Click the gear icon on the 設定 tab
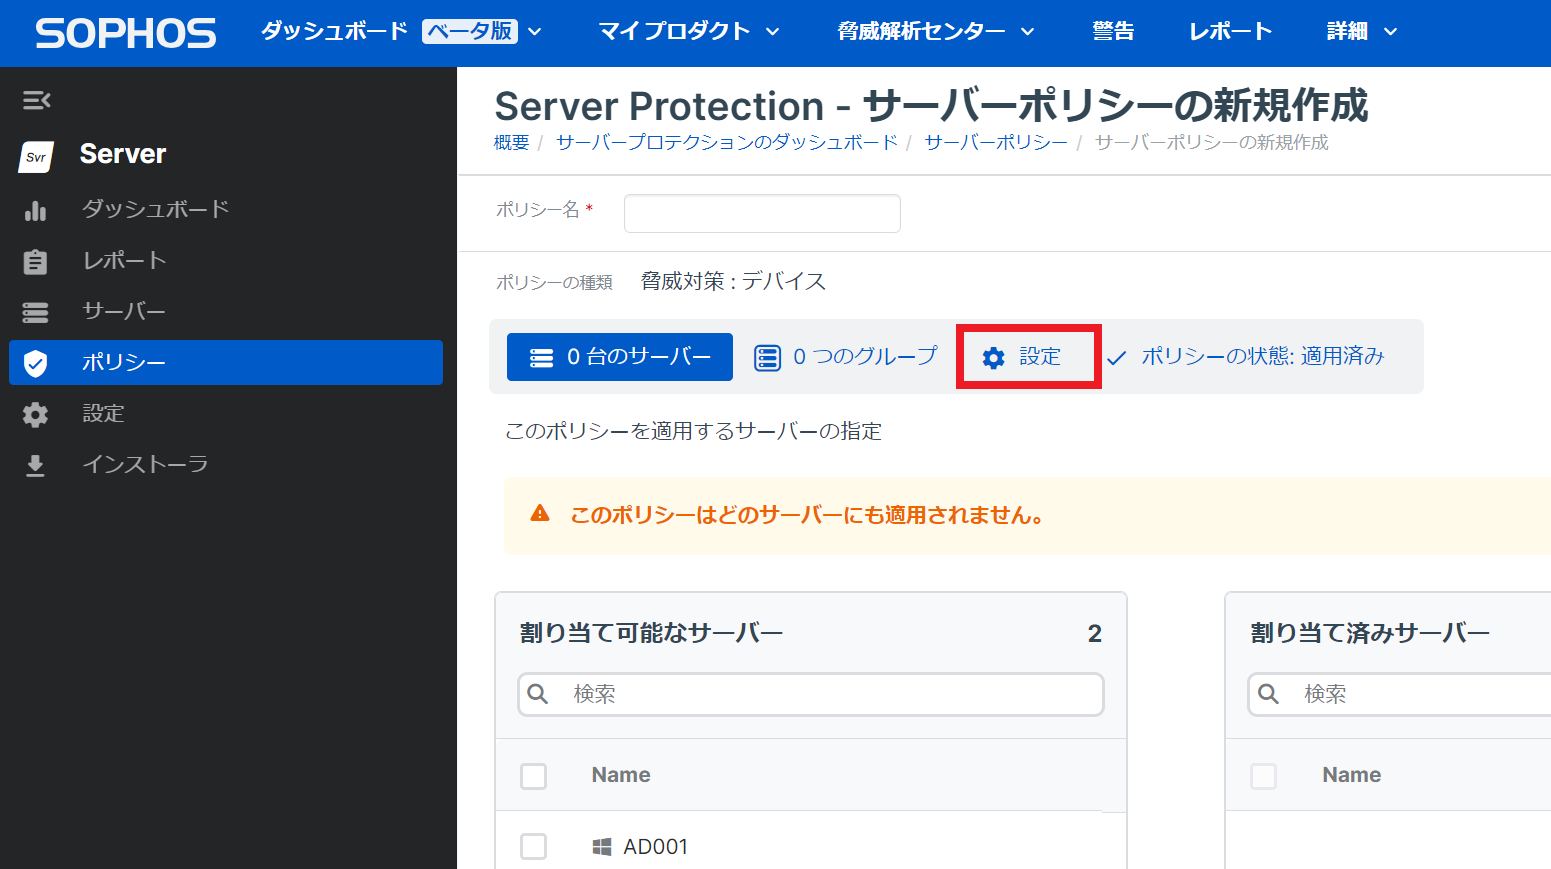The image size is (1551, 869). [993, 358]
